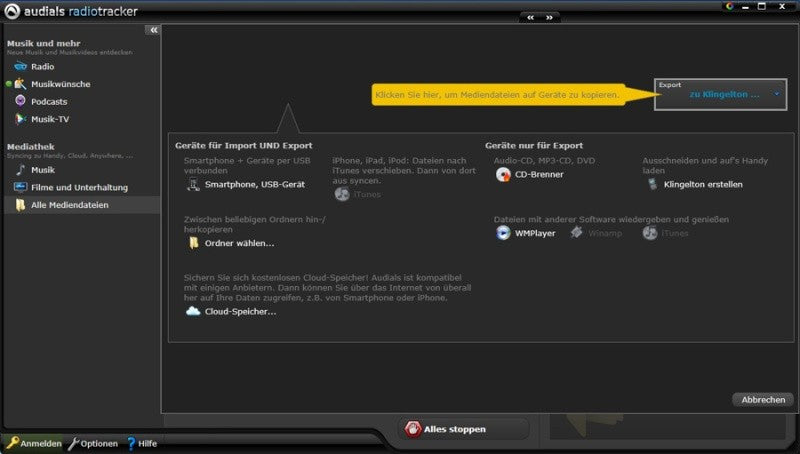This screenshot has width=800, height=454.
Task: Select Winamp player option
Action: pos(605,234)
